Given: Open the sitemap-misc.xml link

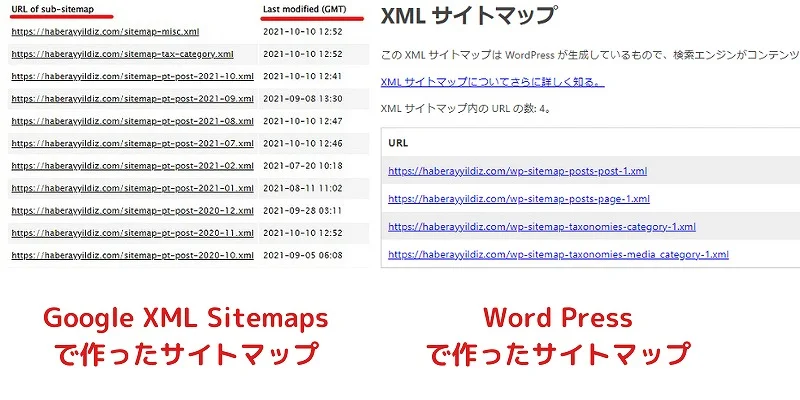Looking at the screenshot, I should (x=105, y=32).
